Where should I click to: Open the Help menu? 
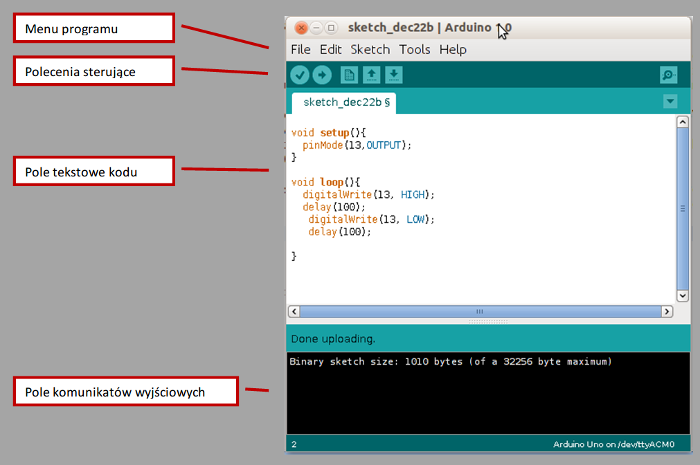(x=453, y=50)
